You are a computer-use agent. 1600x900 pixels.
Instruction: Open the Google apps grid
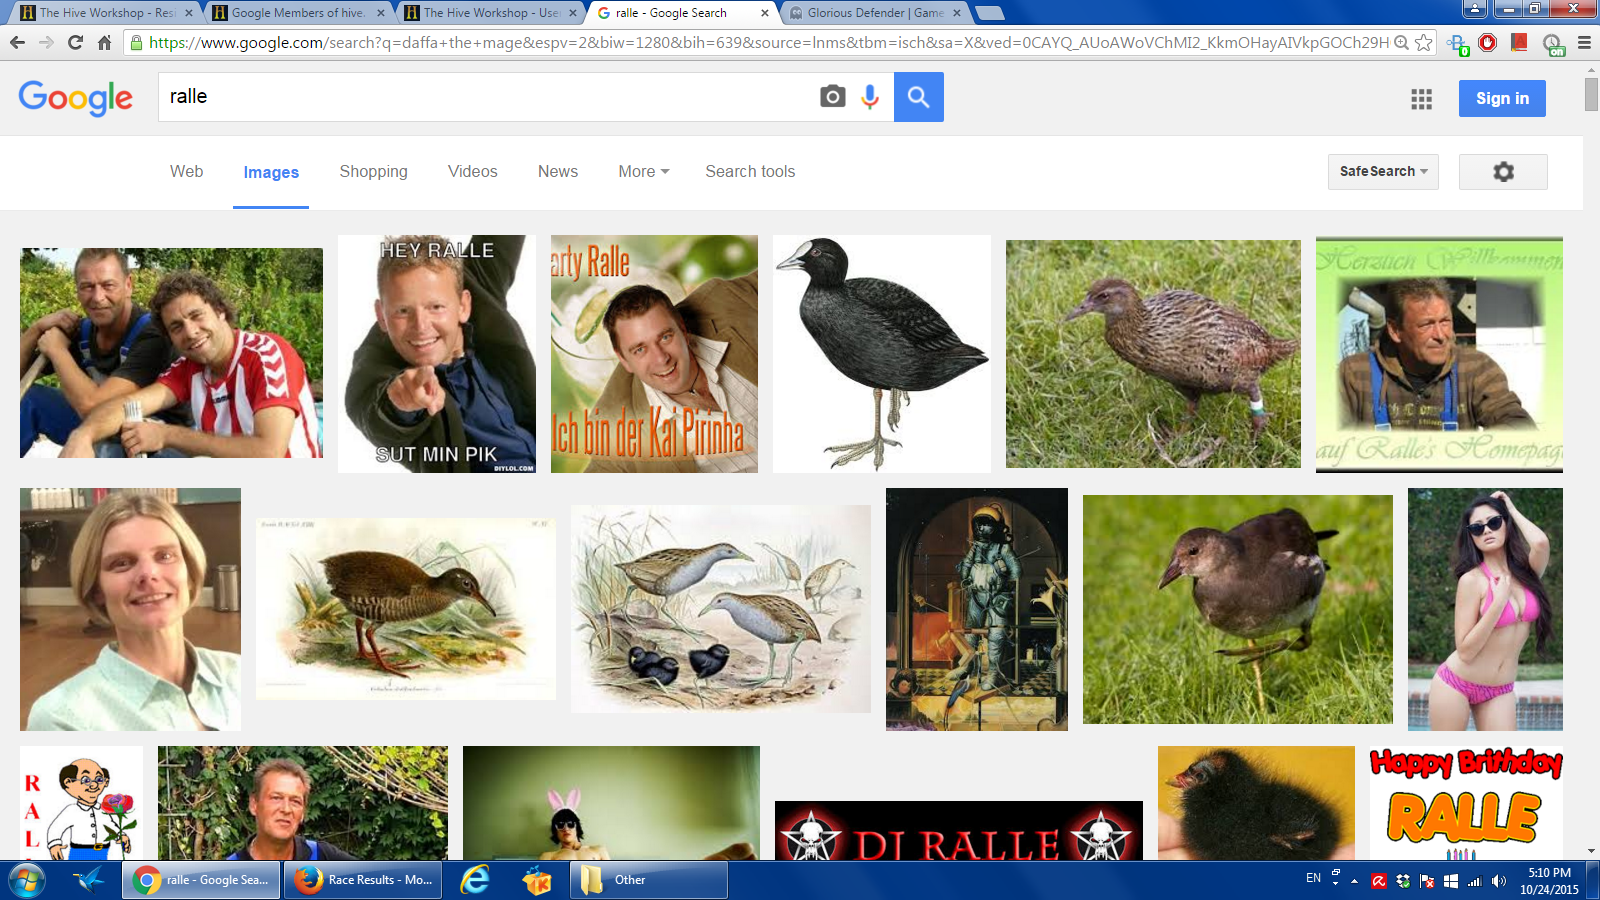coord(1421,98)
